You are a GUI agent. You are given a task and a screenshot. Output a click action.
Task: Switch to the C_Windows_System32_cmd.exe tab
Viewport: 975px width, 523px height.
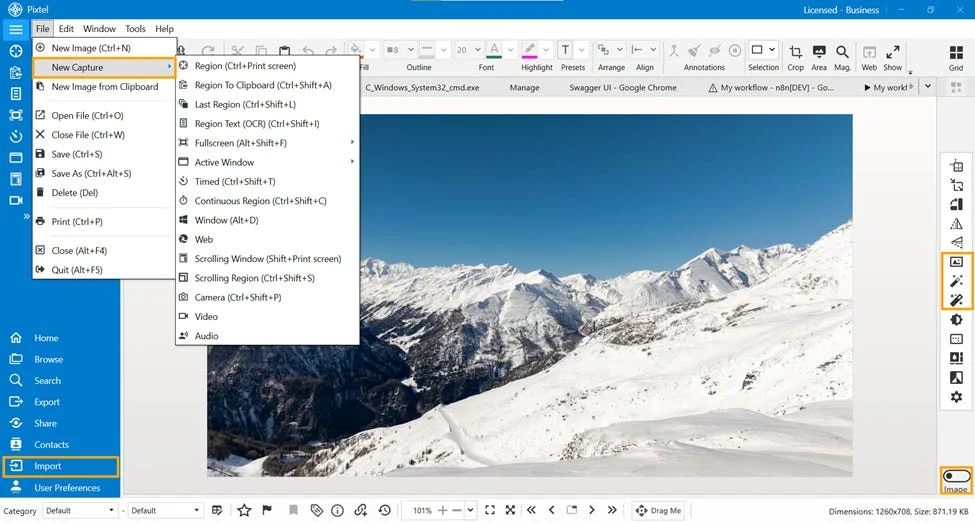click(422, 88)
